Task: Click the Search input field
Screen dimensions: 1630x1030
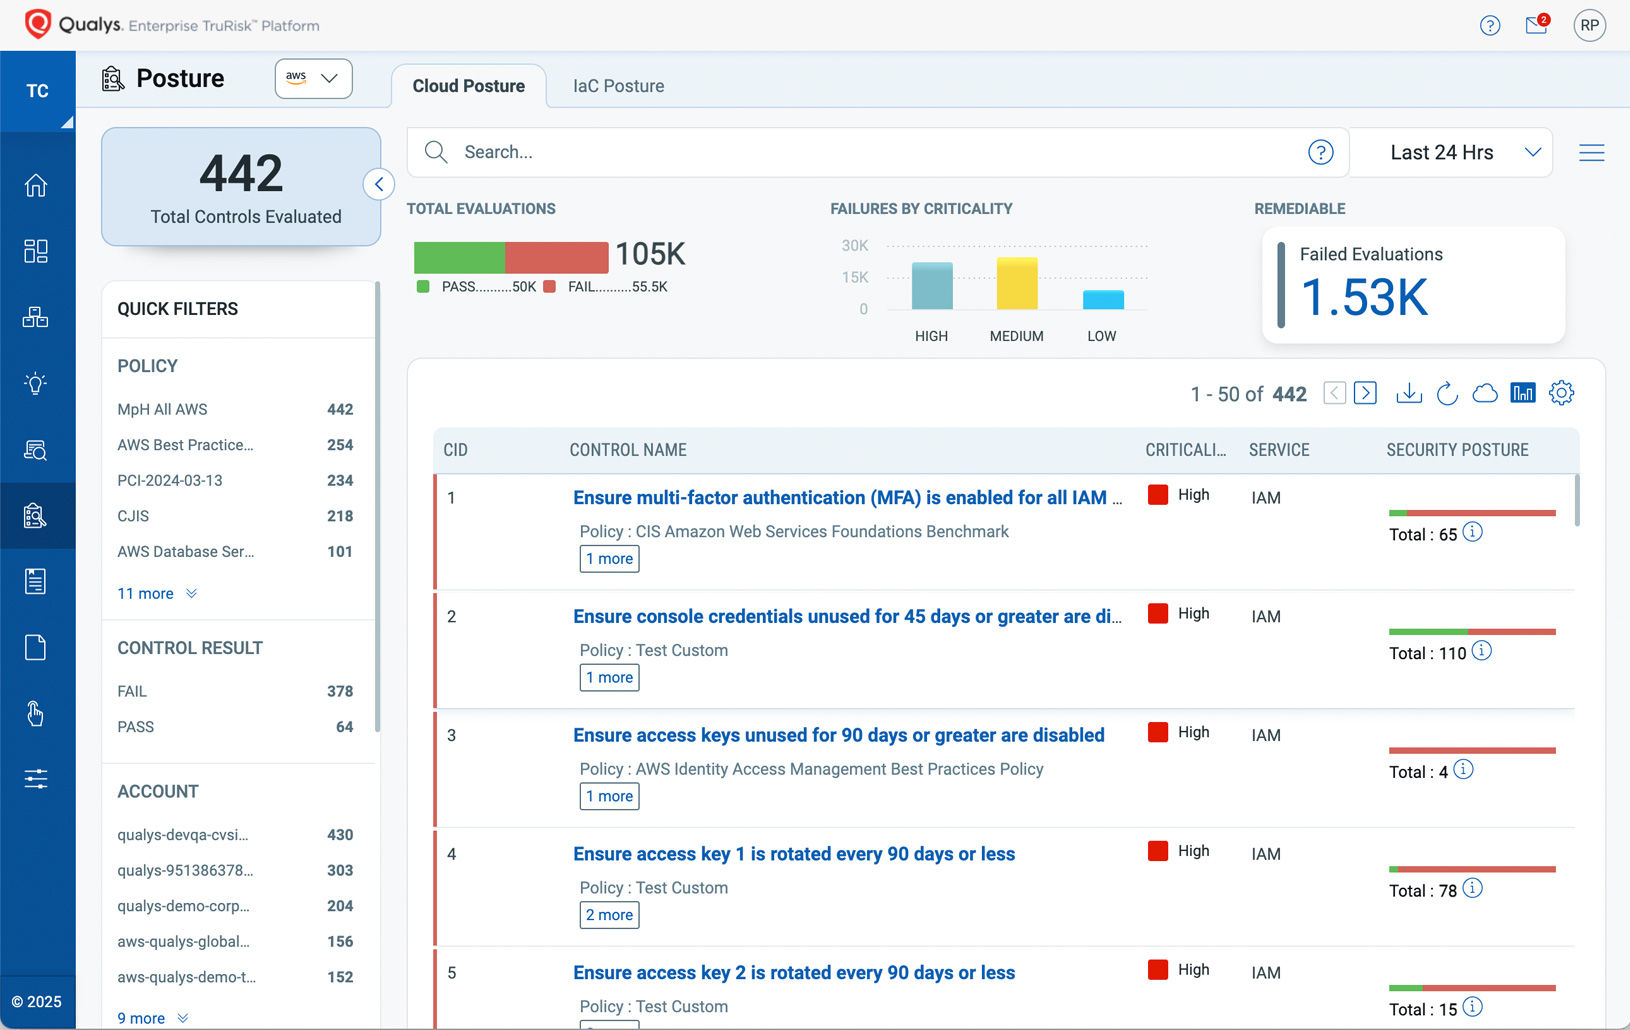Action: pyautogui.click(x=878, y=152)
